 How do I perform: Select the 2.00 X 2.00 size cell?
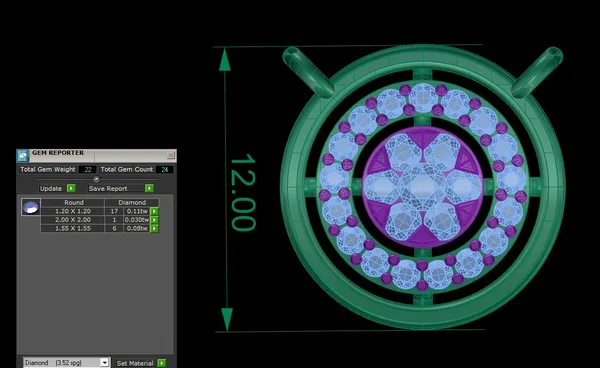[73, 220]
